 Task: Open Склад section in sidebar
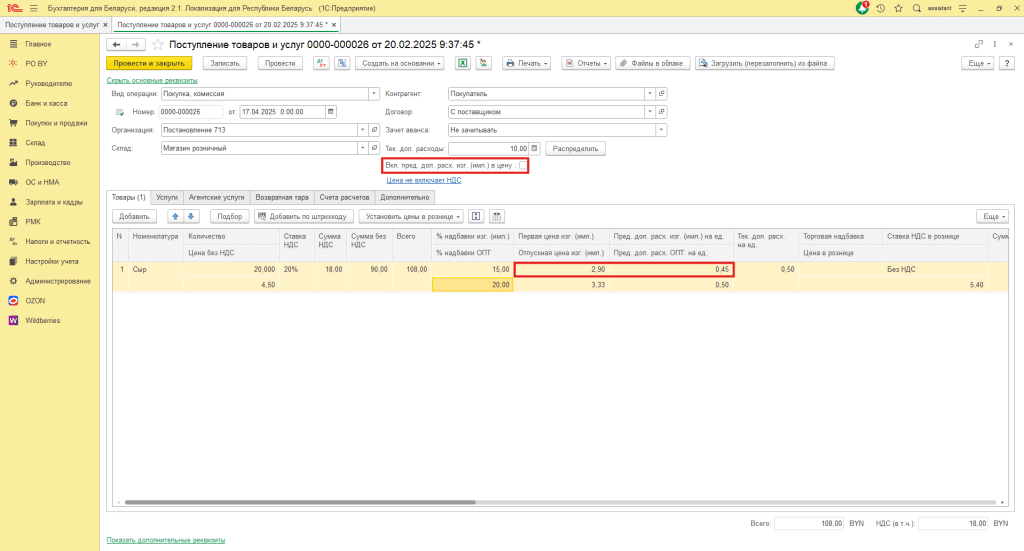click(35, 142)
